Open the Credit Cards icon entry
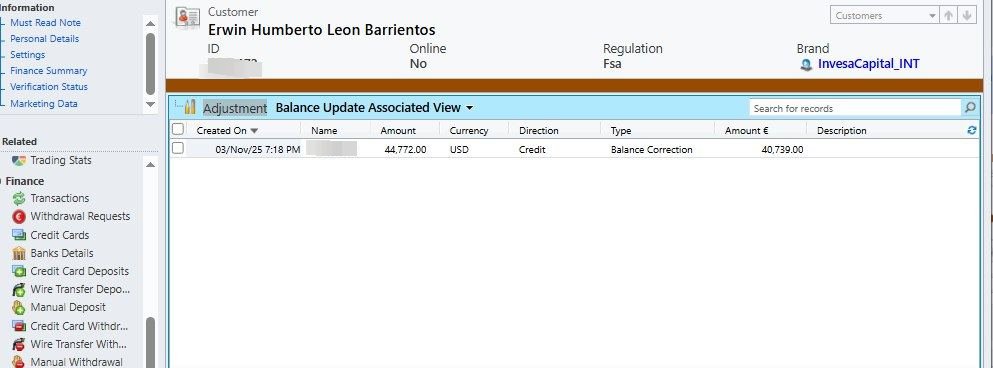 click(19, 235)
